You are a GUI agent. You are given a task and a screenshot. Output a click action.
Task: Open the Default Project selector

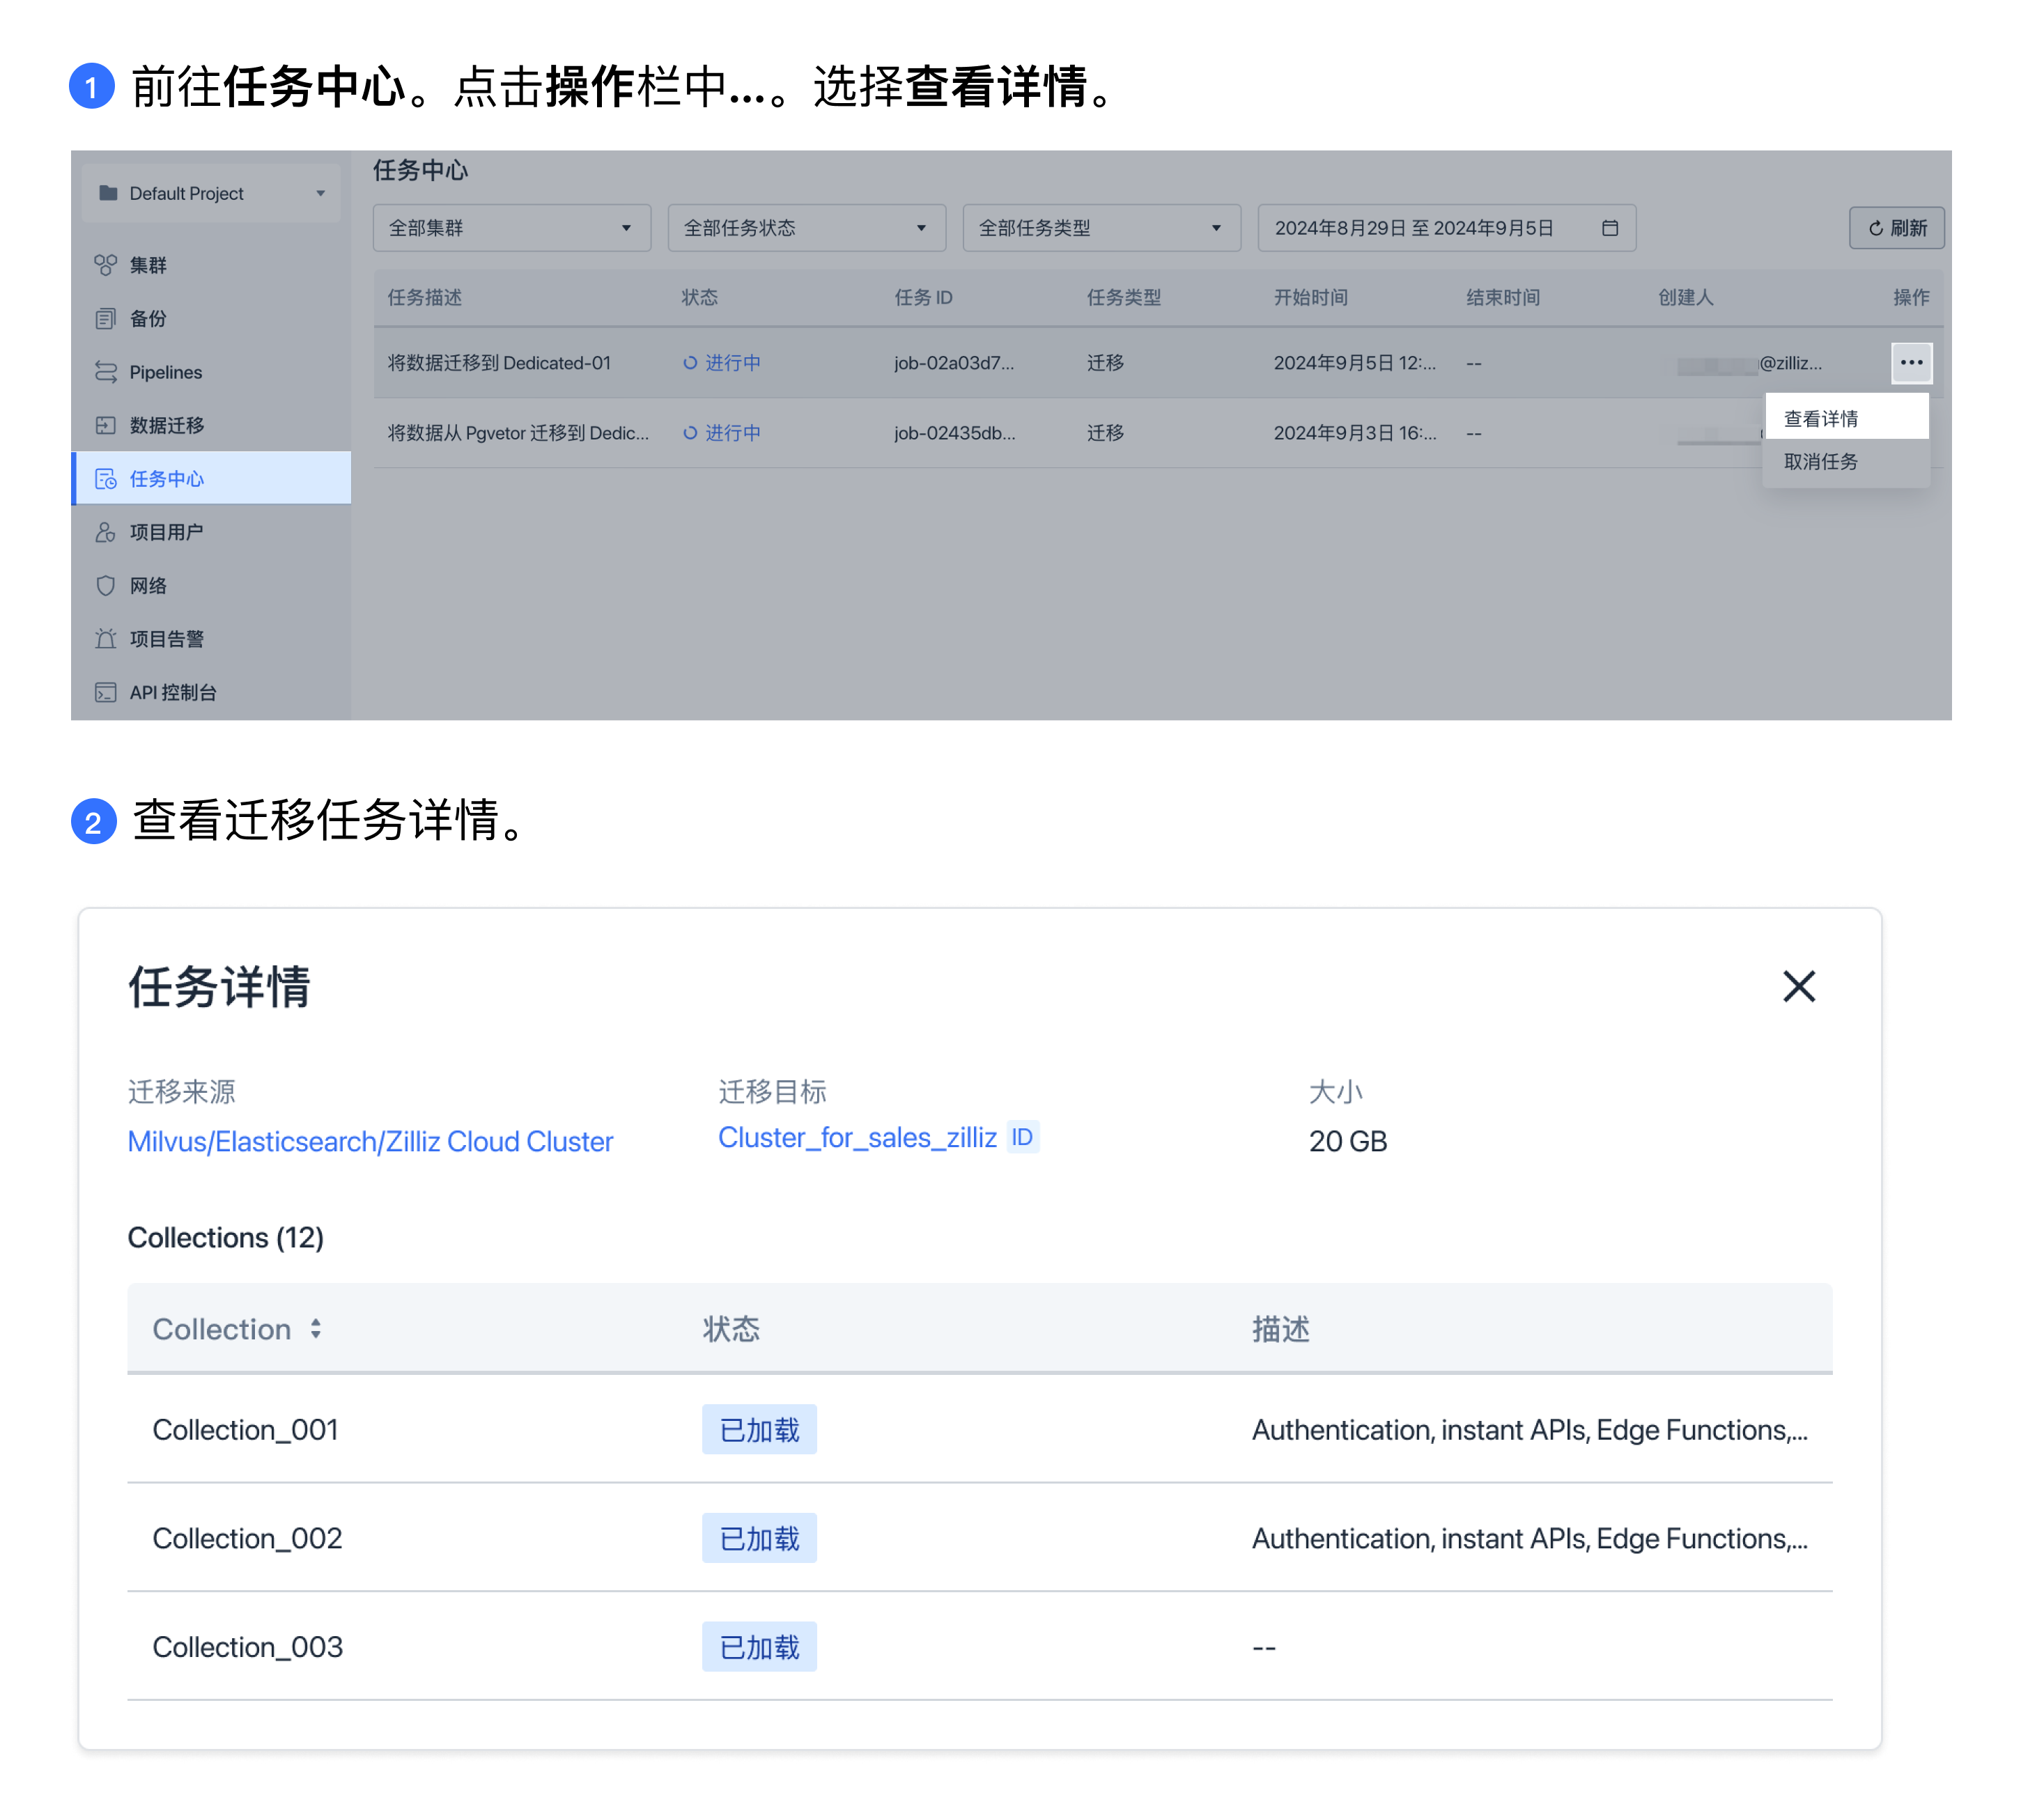coord(211,193)
